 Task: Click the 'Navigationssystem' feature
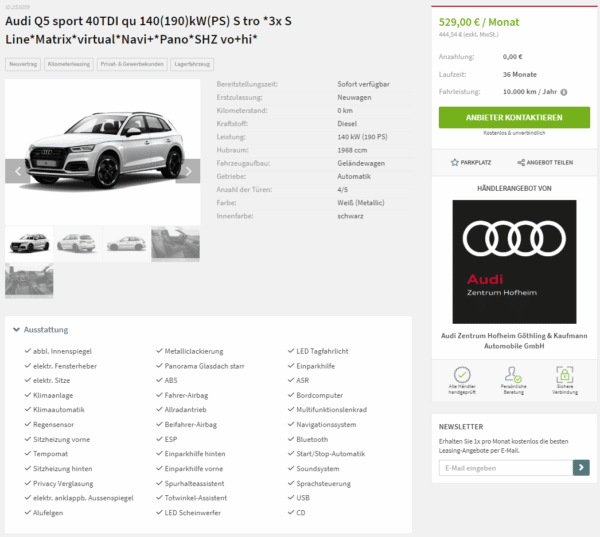[x=326, y=424]
